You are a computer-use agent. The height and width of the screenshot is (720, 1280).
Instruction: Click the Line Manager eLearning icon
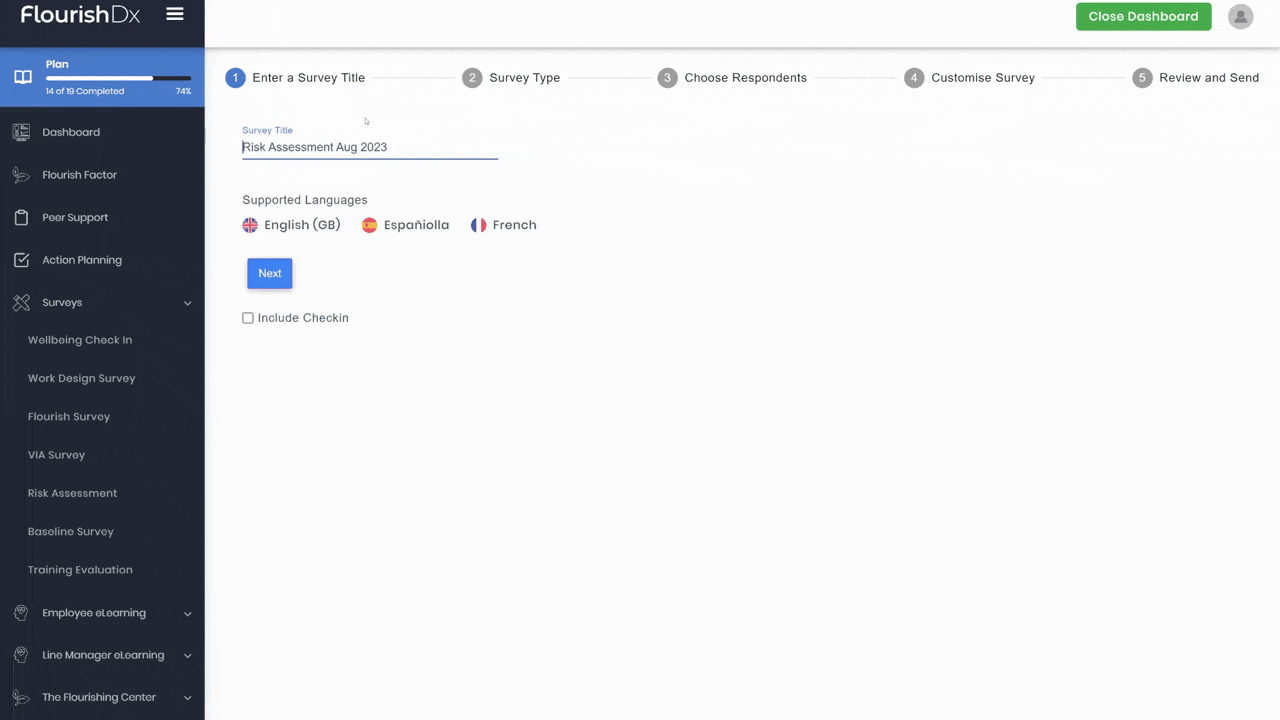21,655
